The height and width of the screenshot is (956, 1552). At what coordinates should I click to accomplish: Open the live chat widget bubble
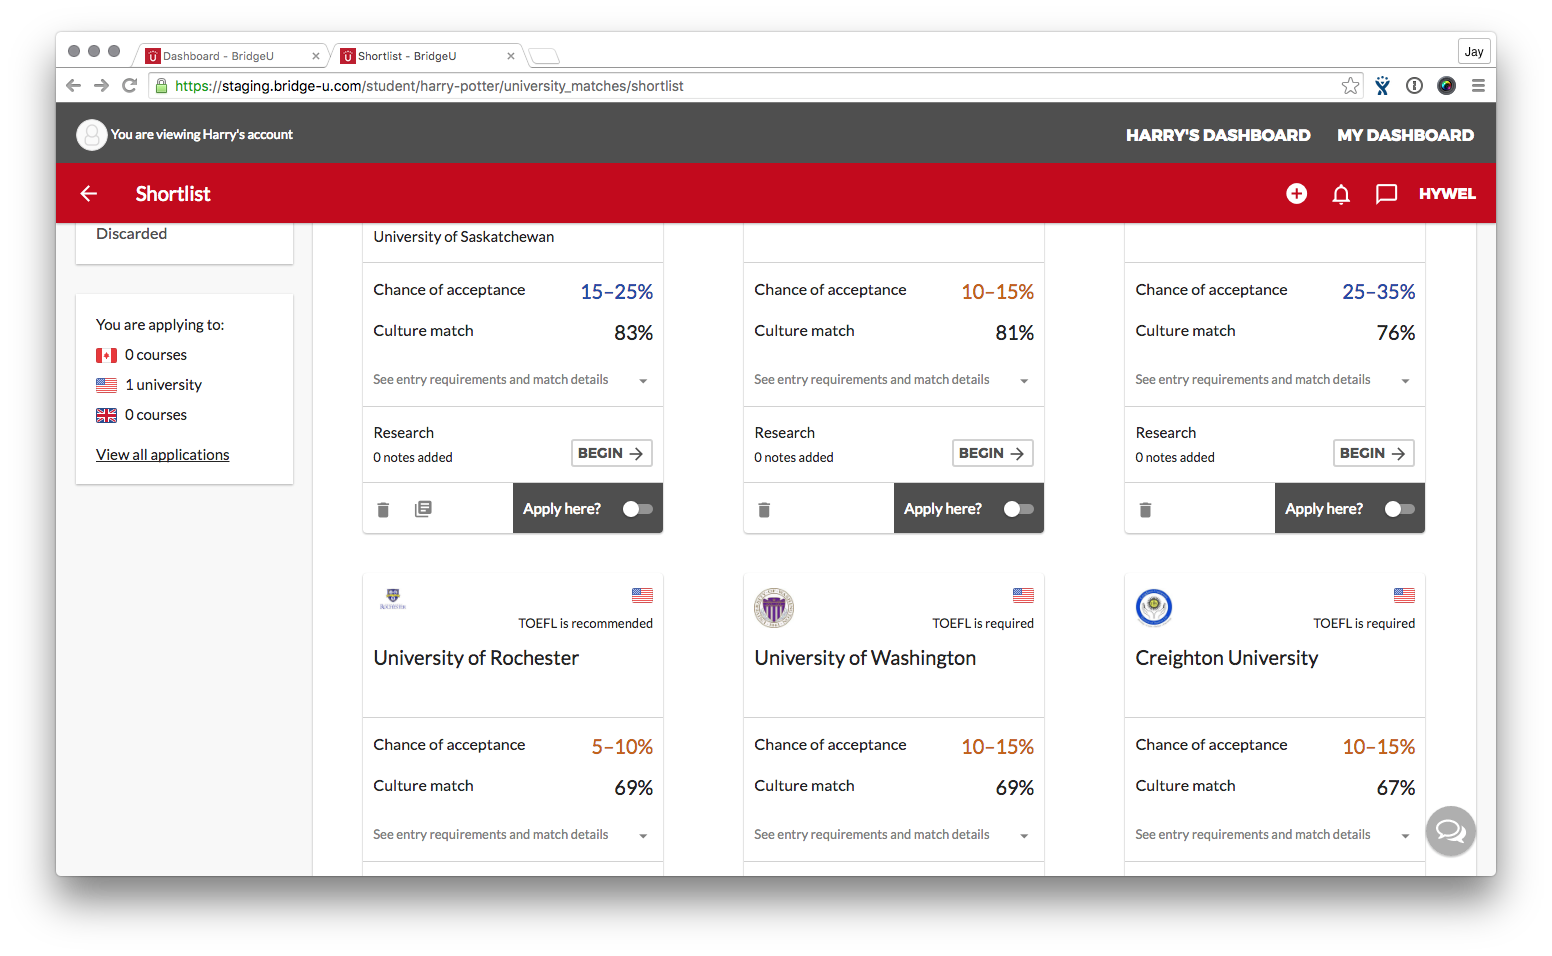(x=1451, y=831)
